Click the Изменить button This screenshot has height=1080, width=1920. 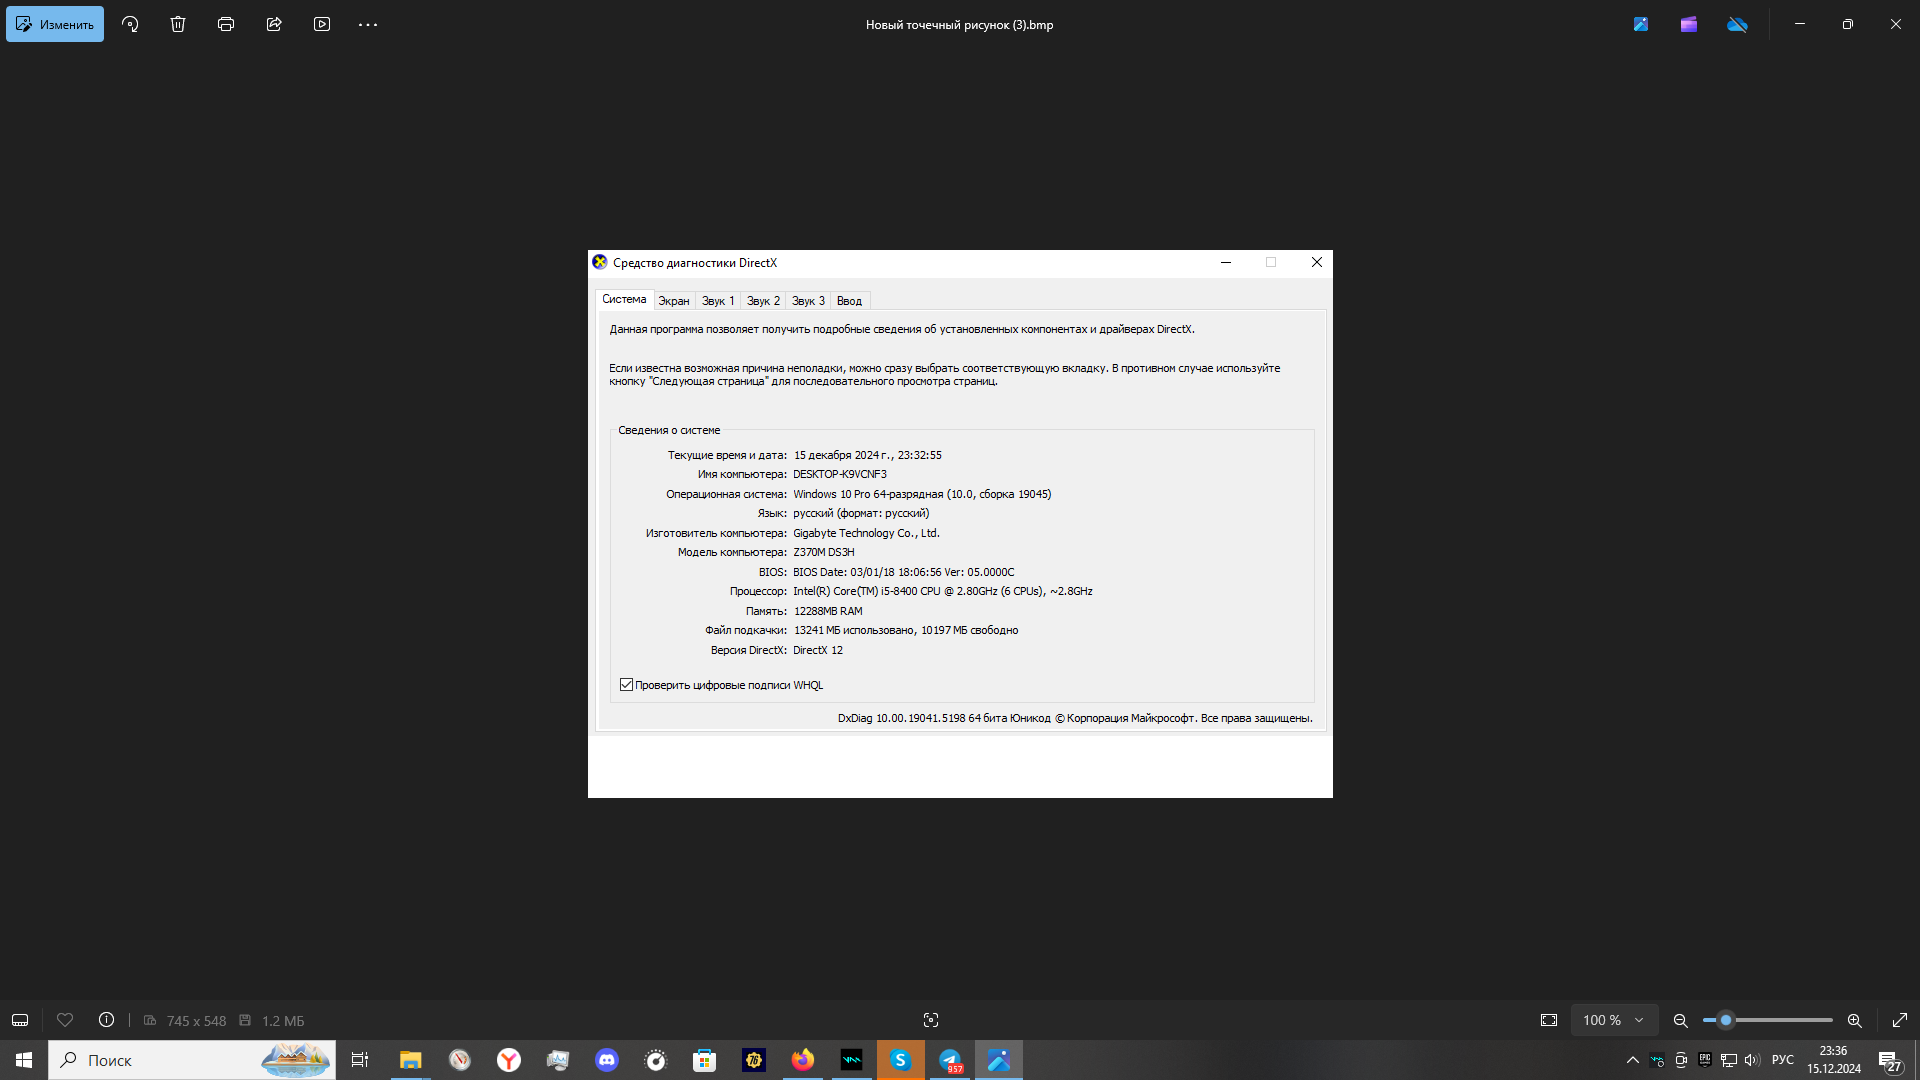pos(54,24)
